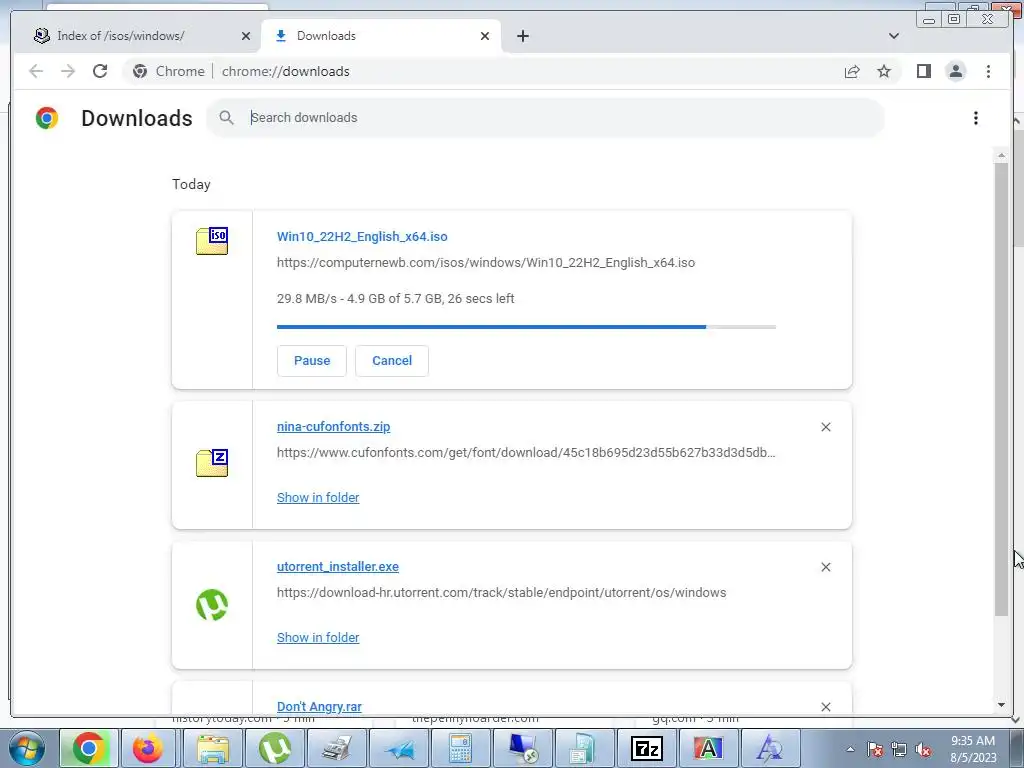Bookmark this page with the star
The height and width of the screenshot is (768, 1024).
point(884,71)
